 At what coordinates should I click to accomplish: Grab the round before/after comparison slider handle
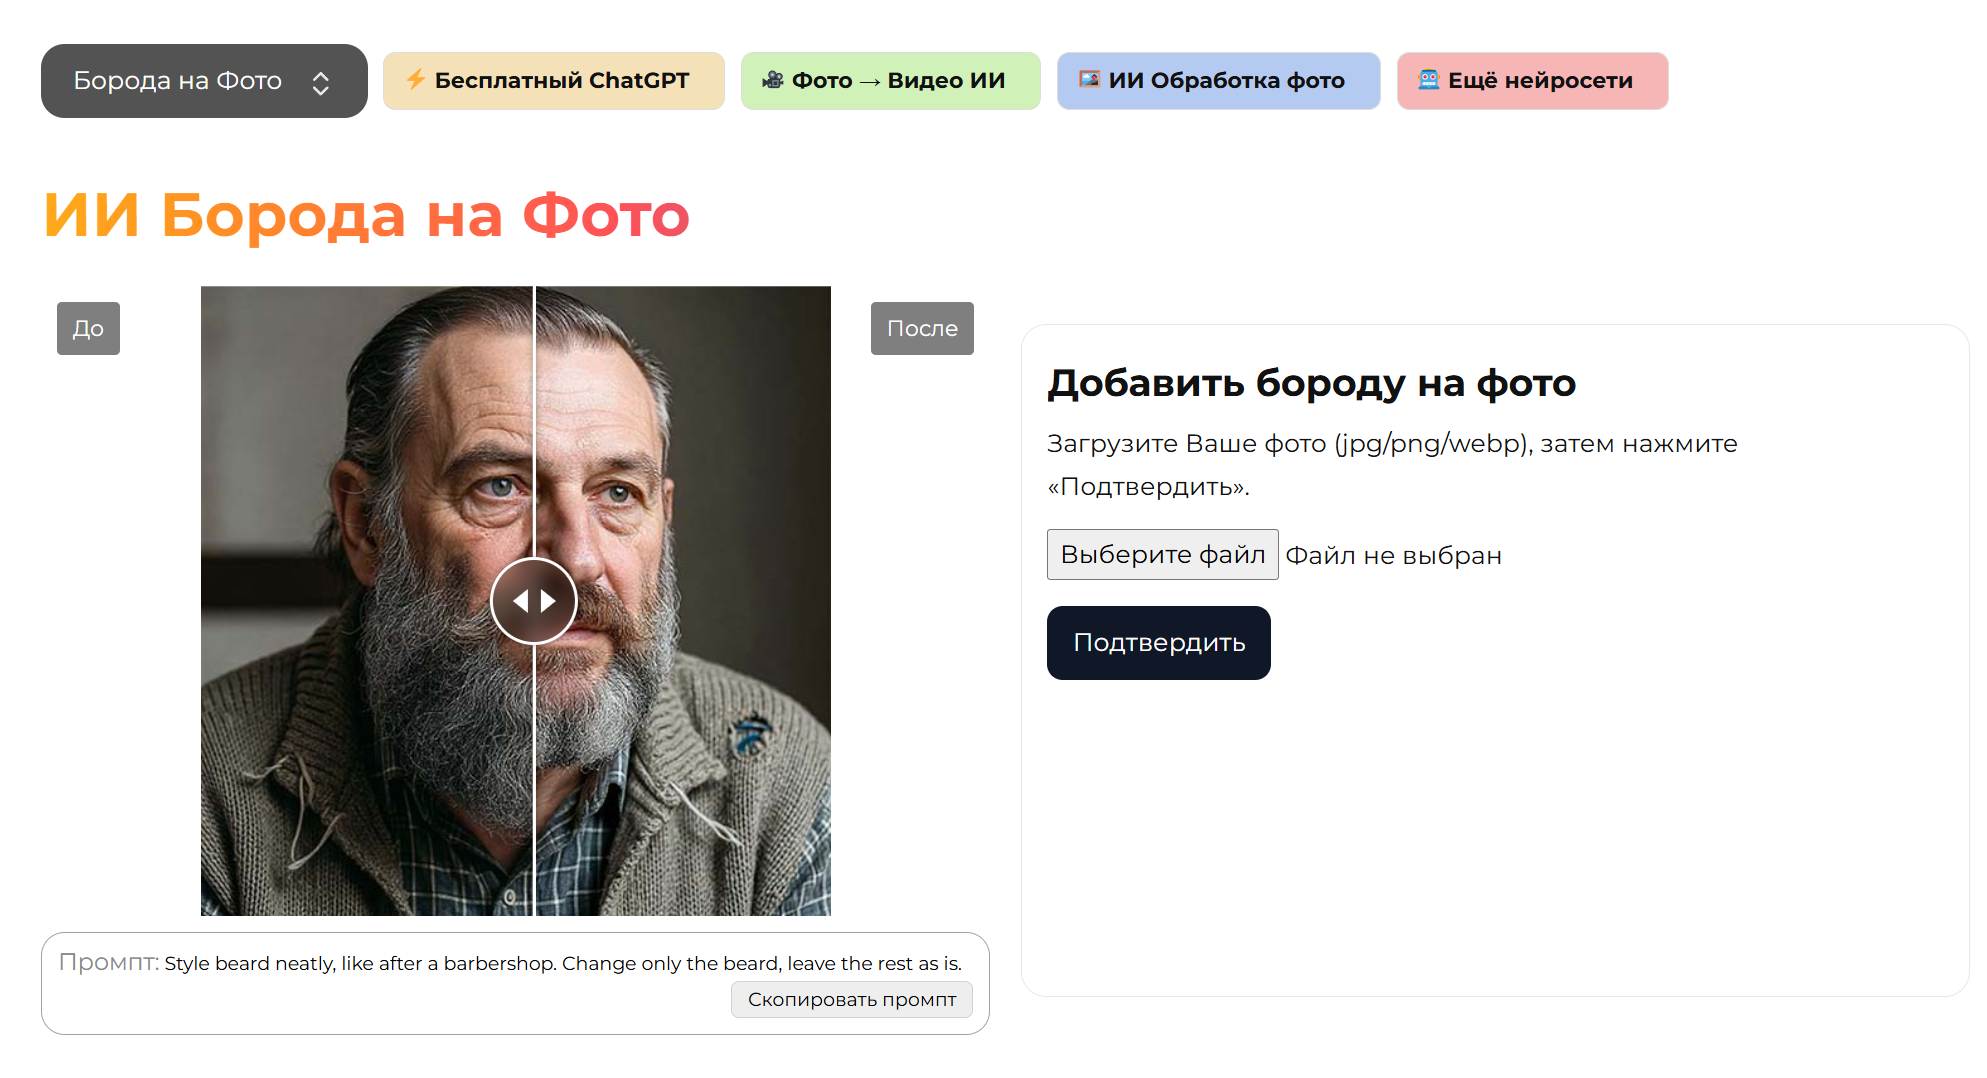tap(534, 601)
